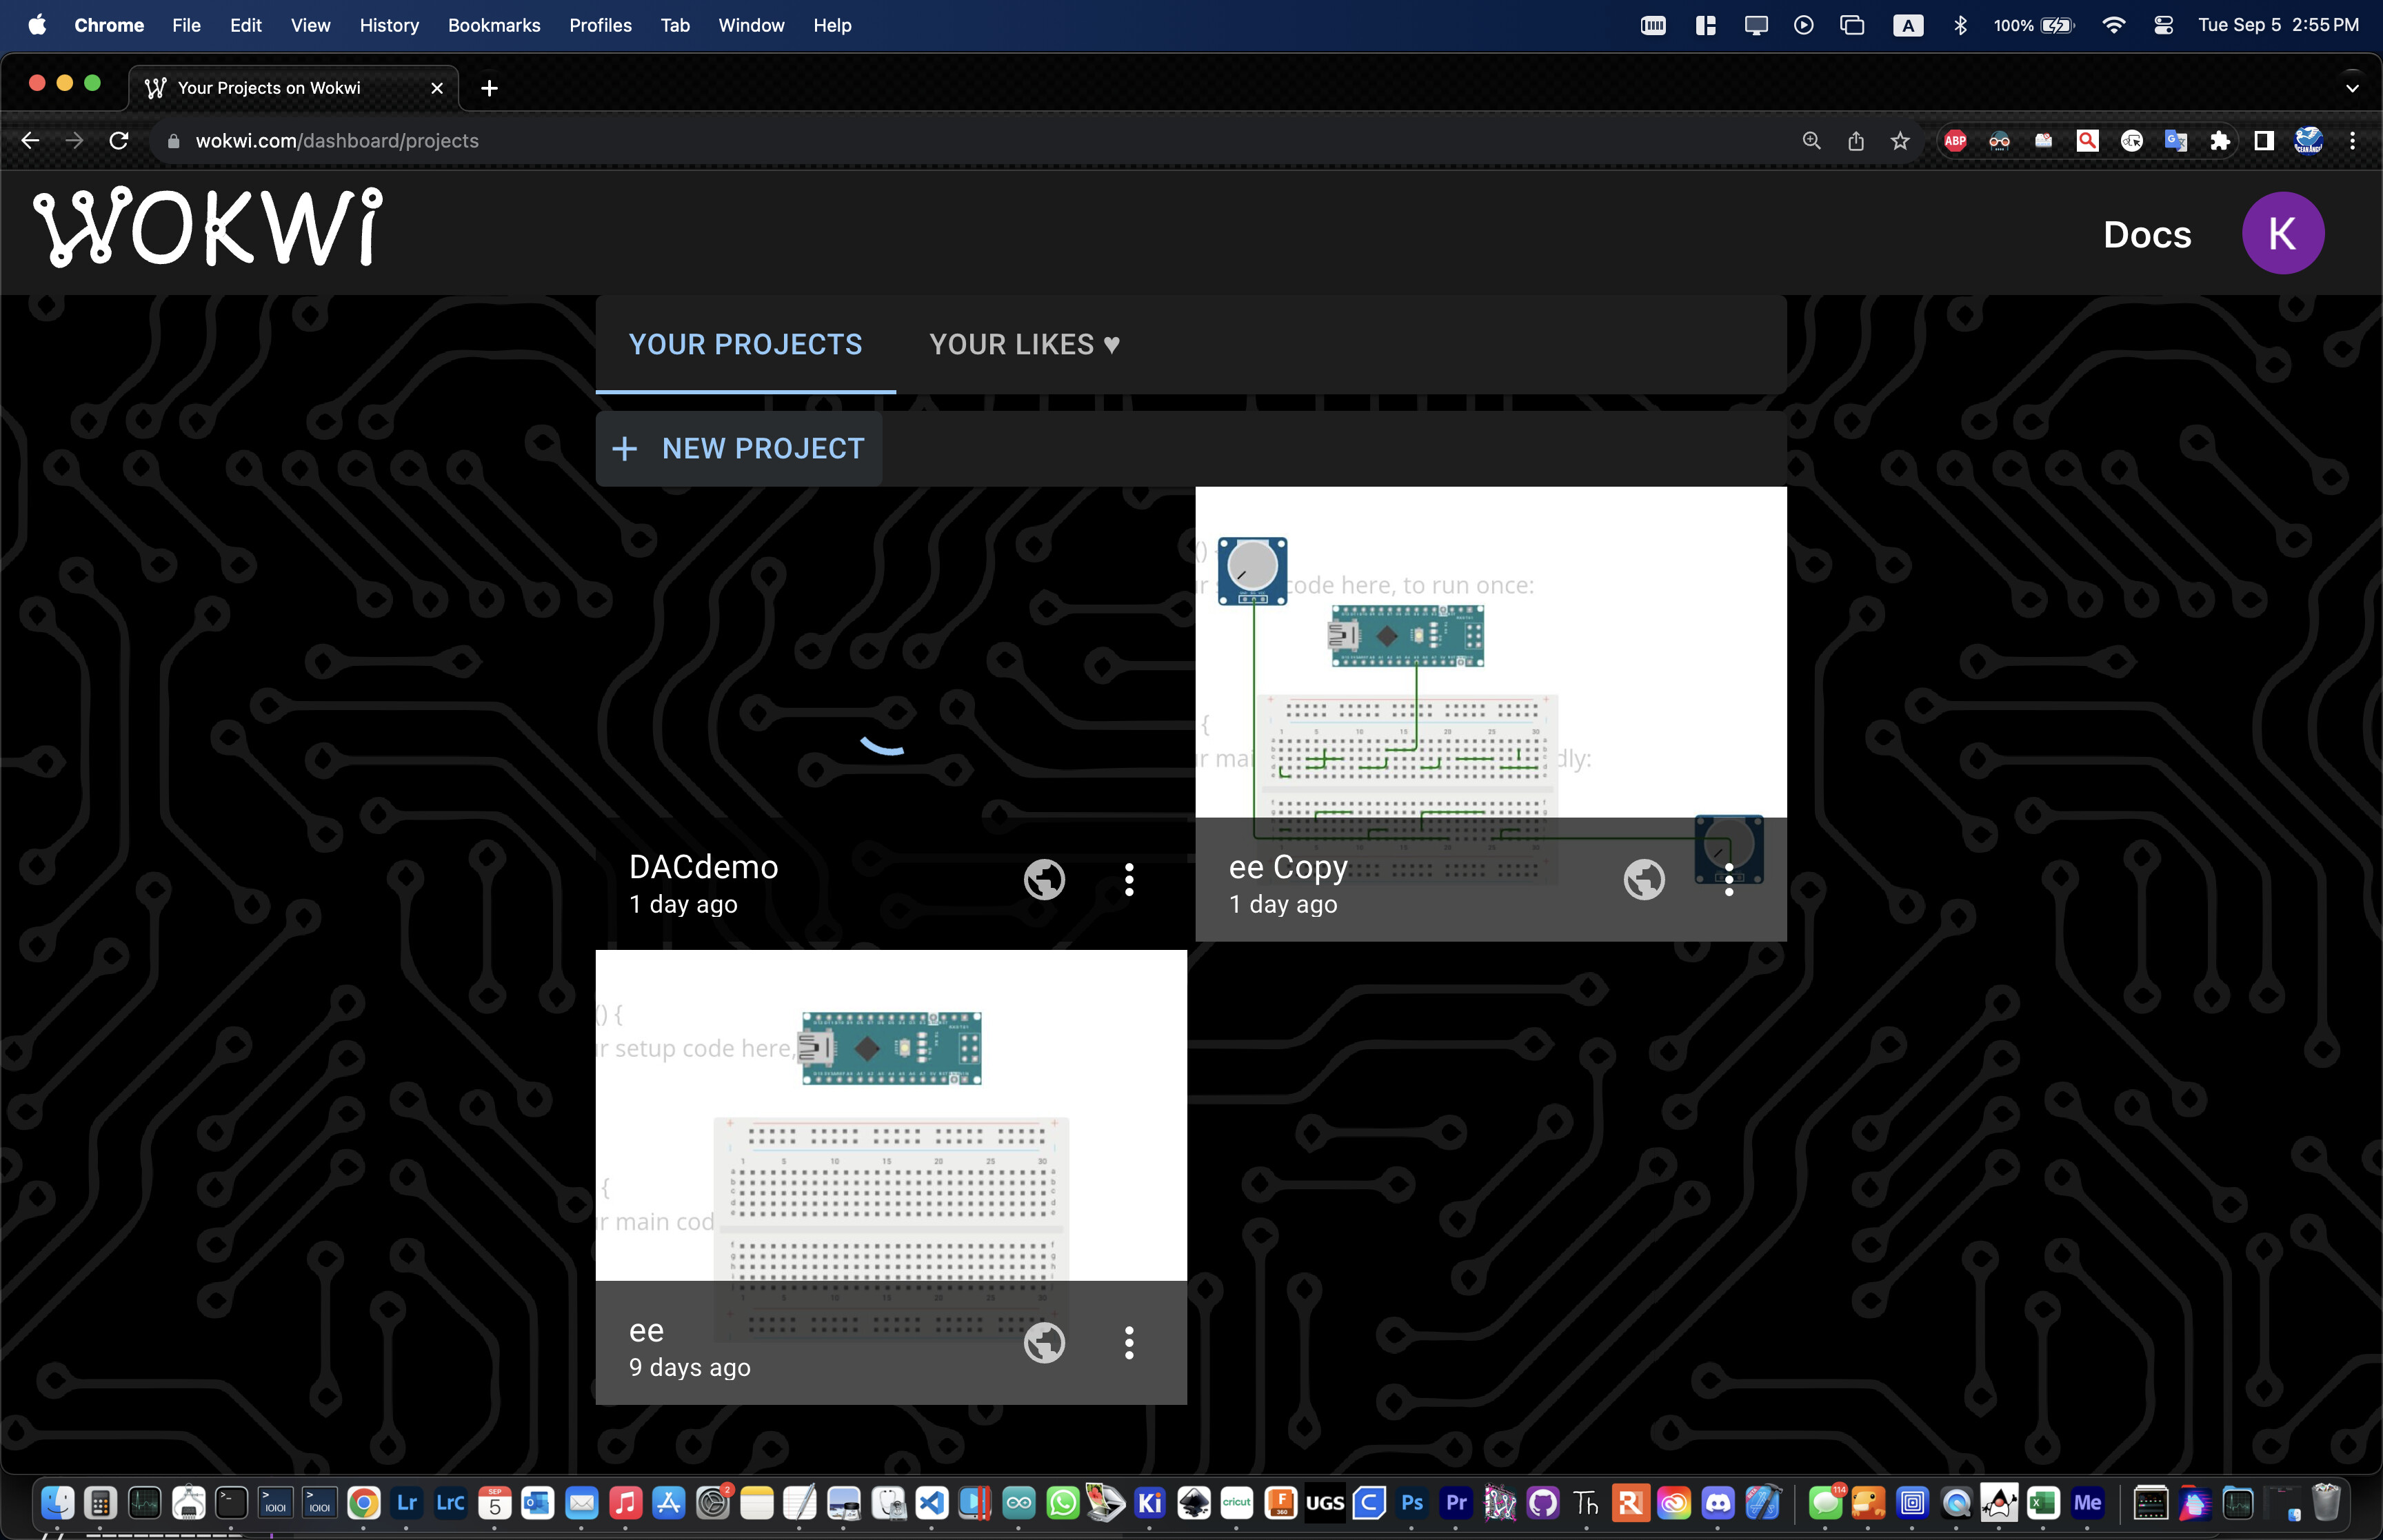The height and width of the screenshot is (1540, 2383).
Task: Open the K user profile avatar
Action: coord(2282,233)
